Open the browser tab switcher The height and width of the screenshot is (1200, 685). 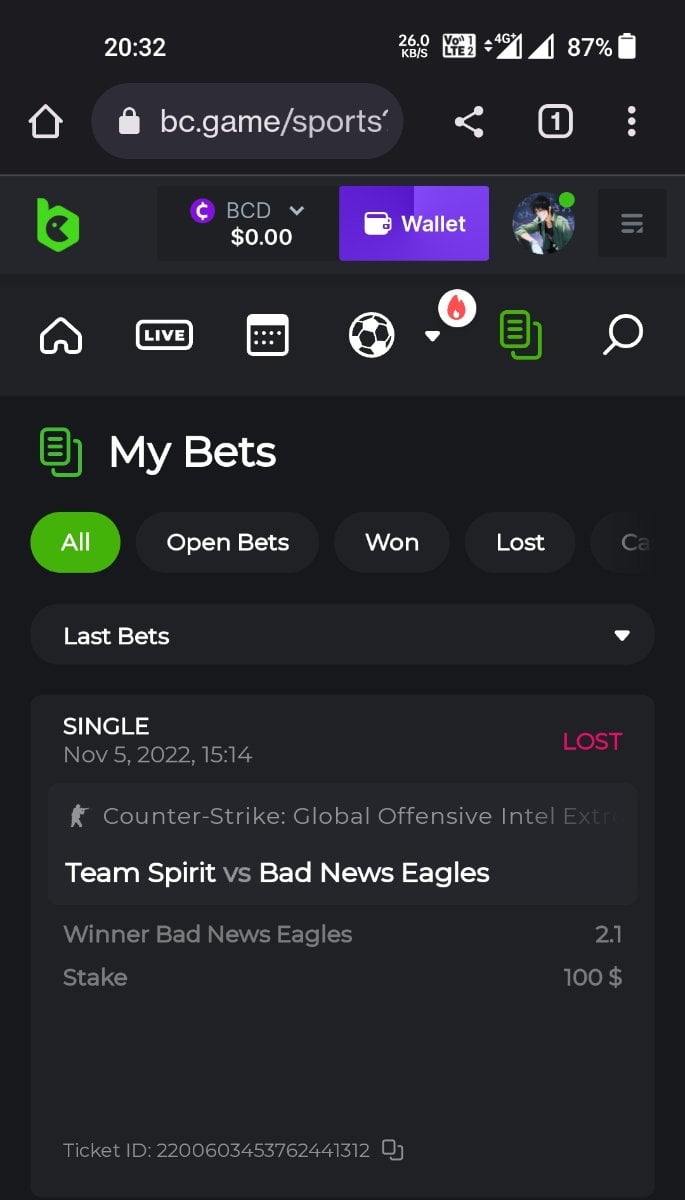[555, 122]
